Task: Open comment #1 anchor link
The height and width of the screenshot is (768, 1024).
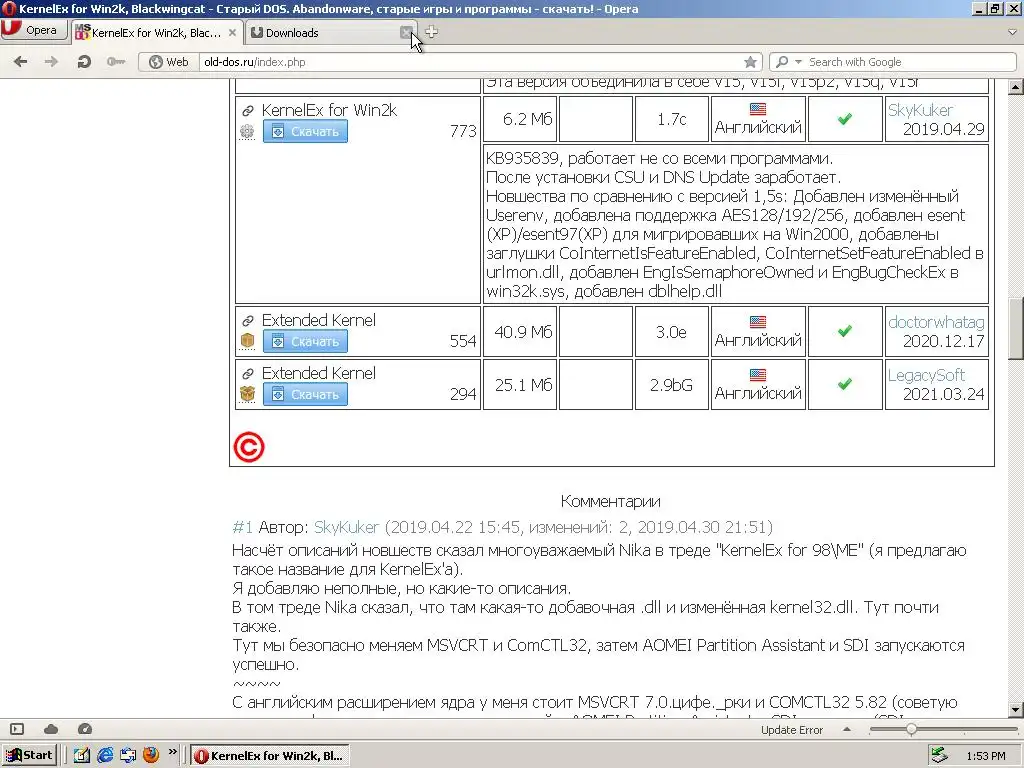Action: tap(242, 527)
